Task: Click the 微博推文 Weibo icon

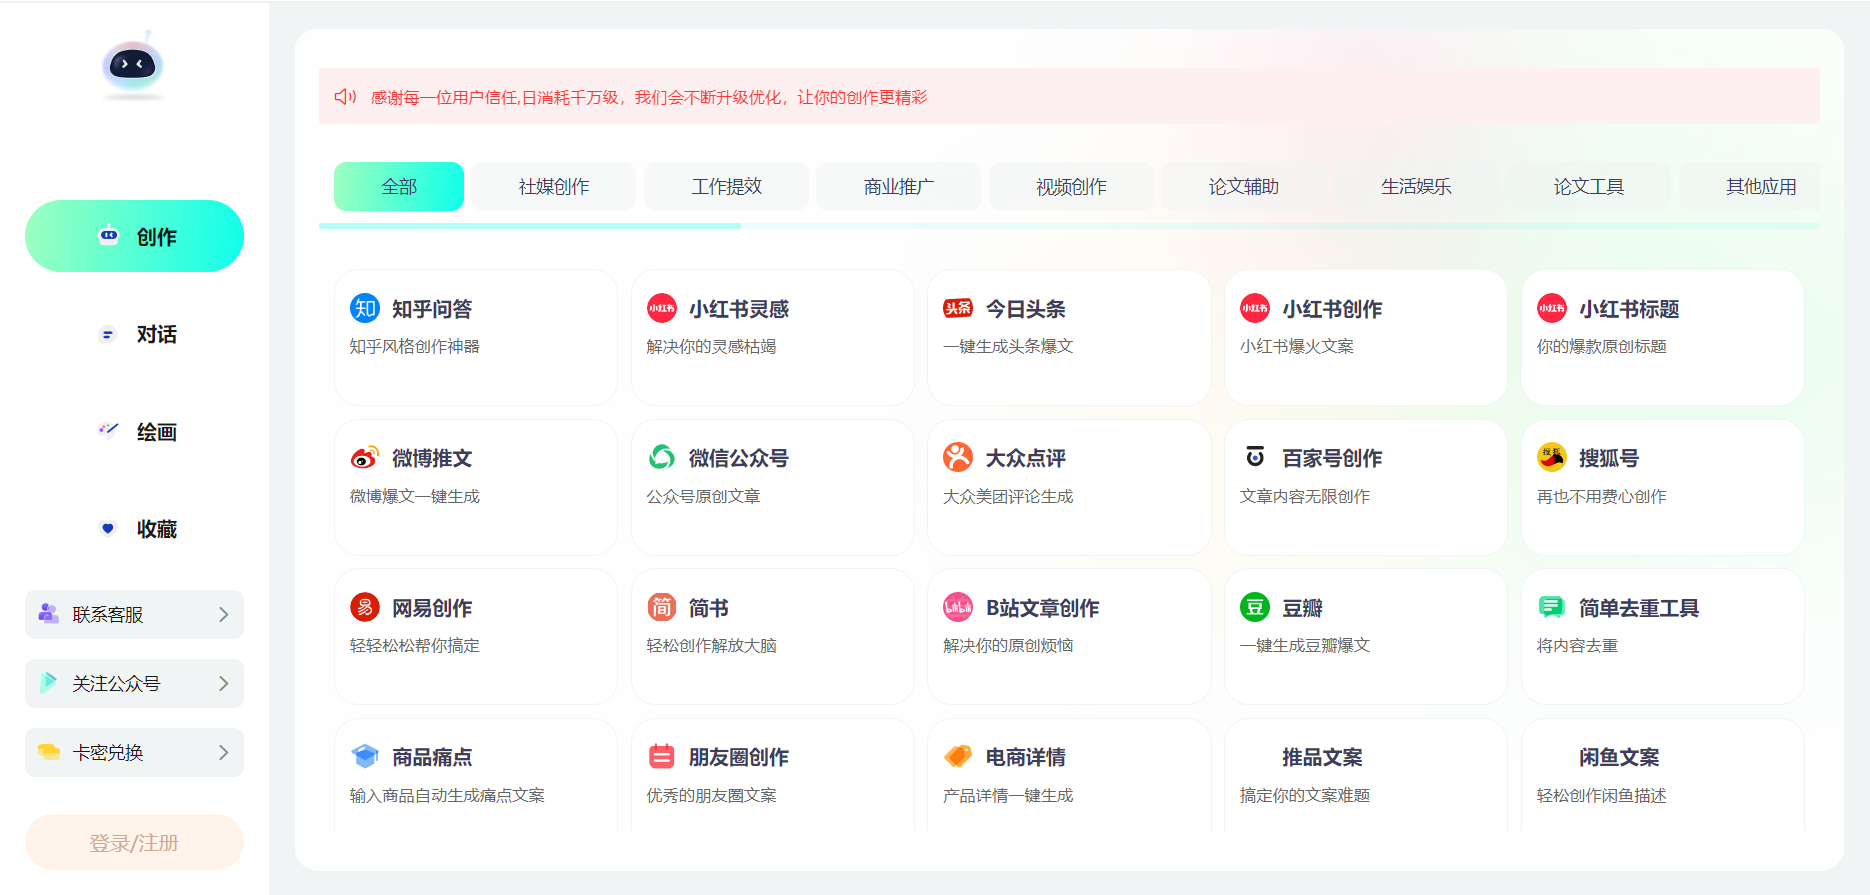Action: tap(365, 457)
